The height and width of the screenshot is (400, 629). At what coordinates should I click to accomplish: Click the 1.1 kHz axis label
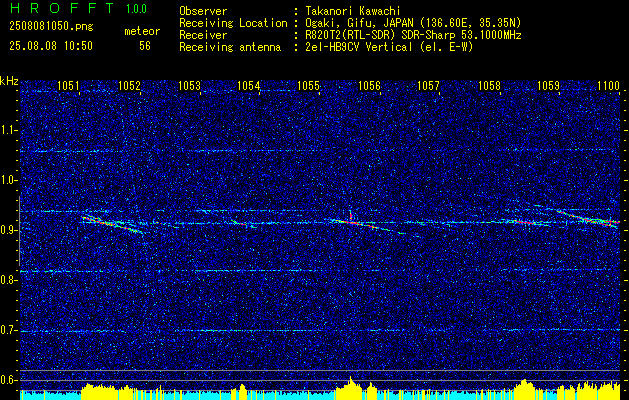(x=8, y=130)
